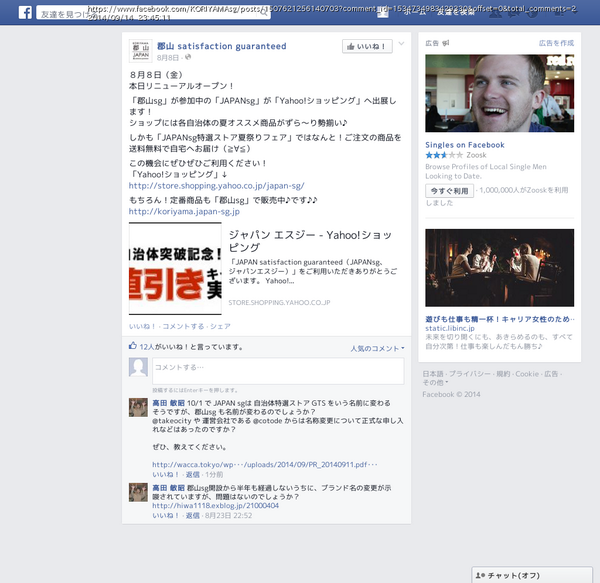The image size is (600, 583).
Task: Open the static.libinc.jp ad link
Action: (450, 328)
